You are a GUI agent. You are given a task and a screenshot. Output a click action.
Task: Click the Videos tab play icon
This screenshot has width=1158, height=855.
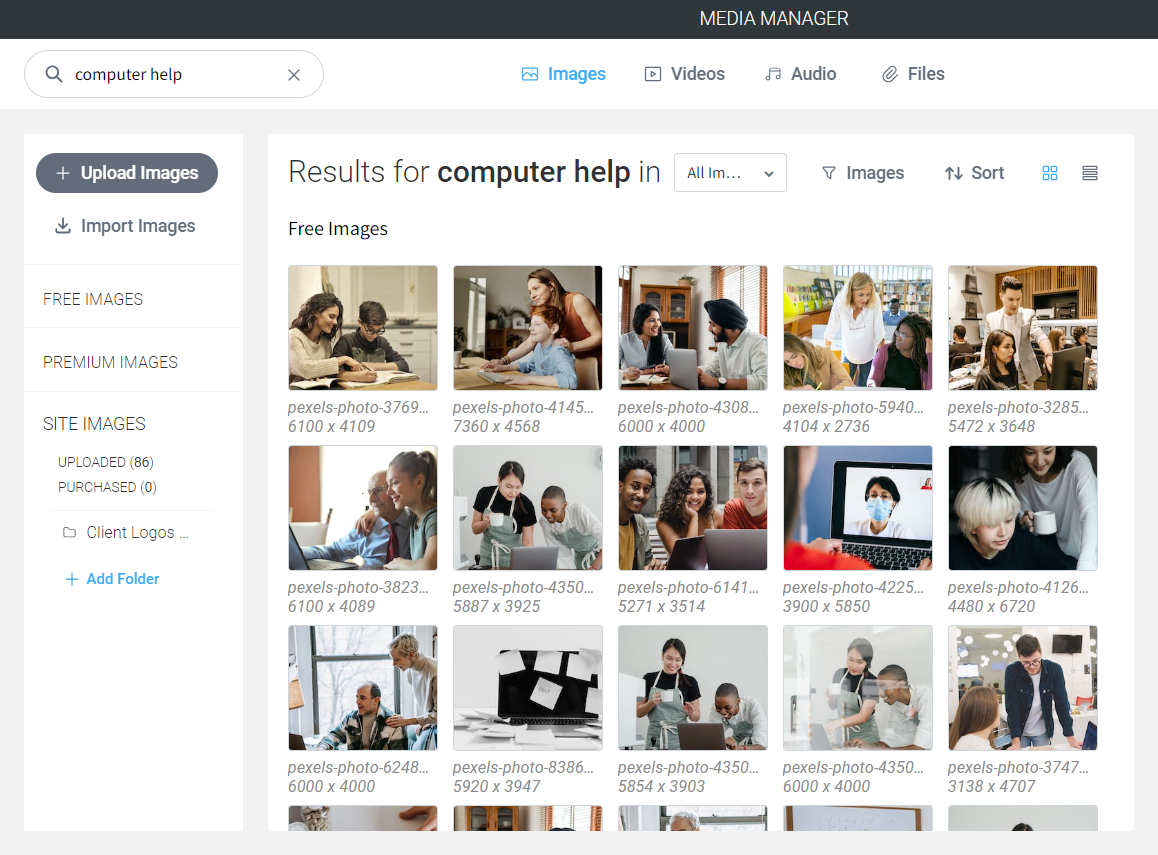pos(653,74)
